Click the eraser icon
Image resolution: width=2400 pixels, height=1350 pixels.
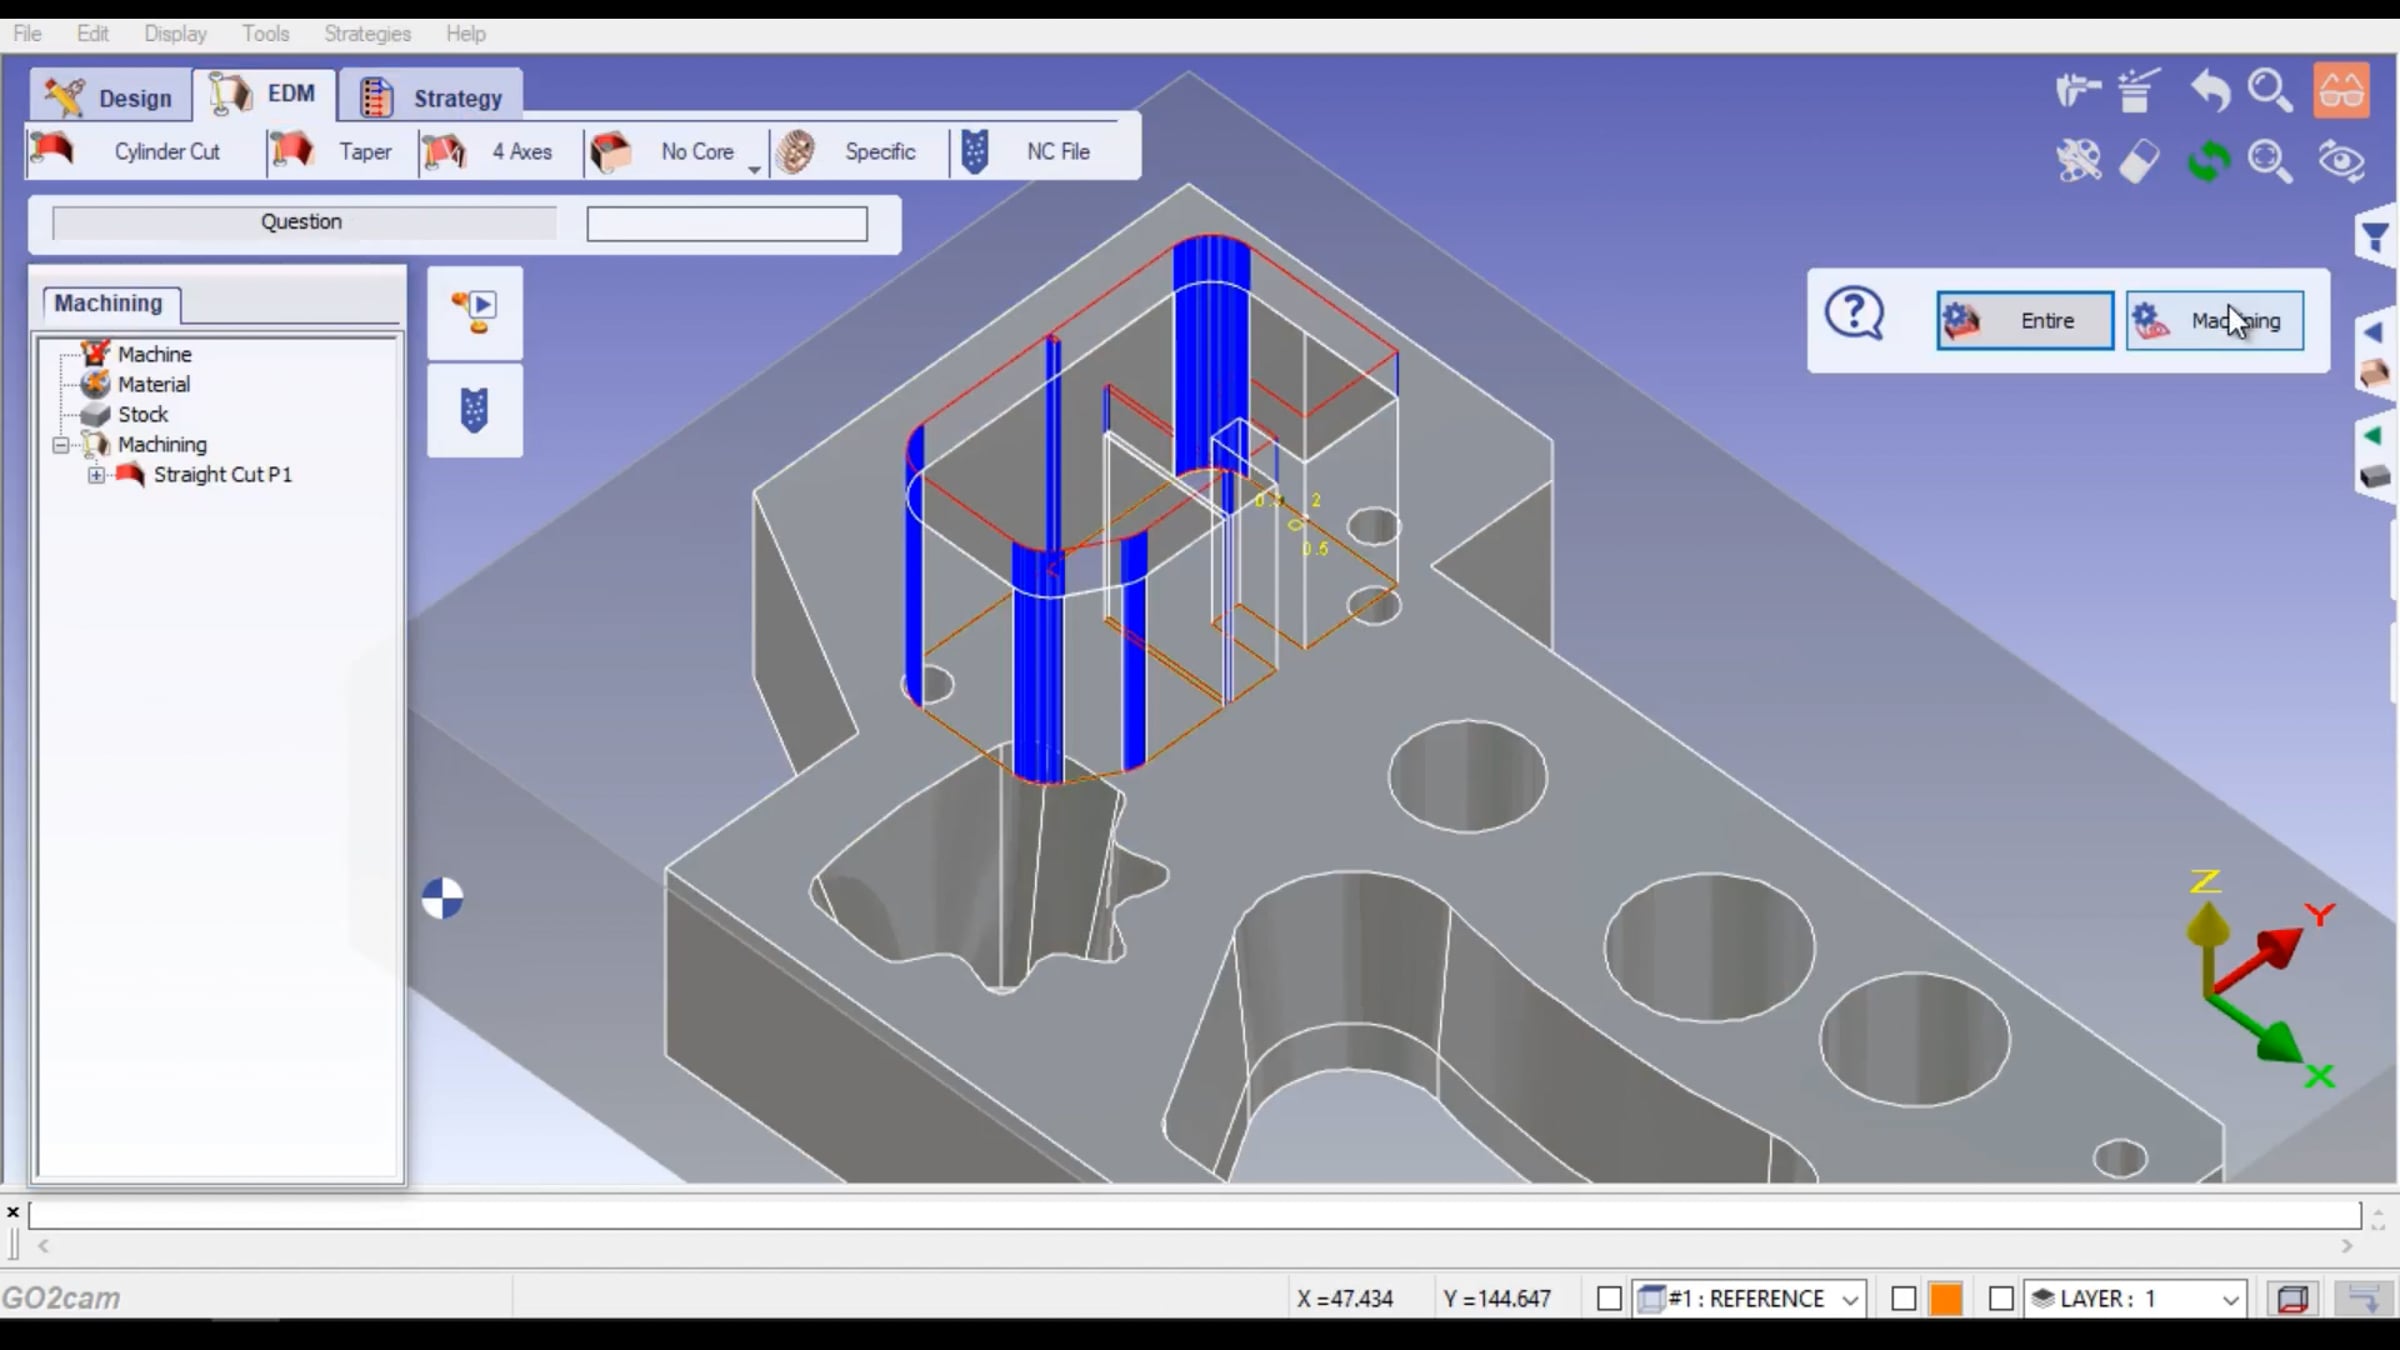2140,162
